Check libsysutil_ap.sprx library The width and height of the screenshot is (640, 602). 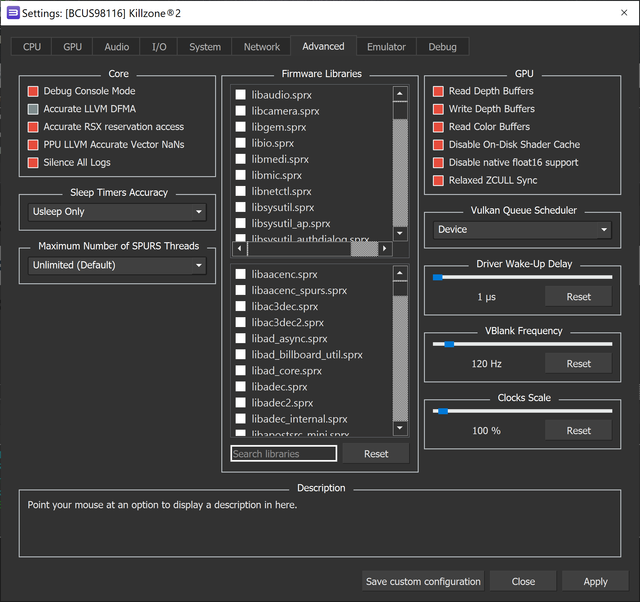[241, 223]
